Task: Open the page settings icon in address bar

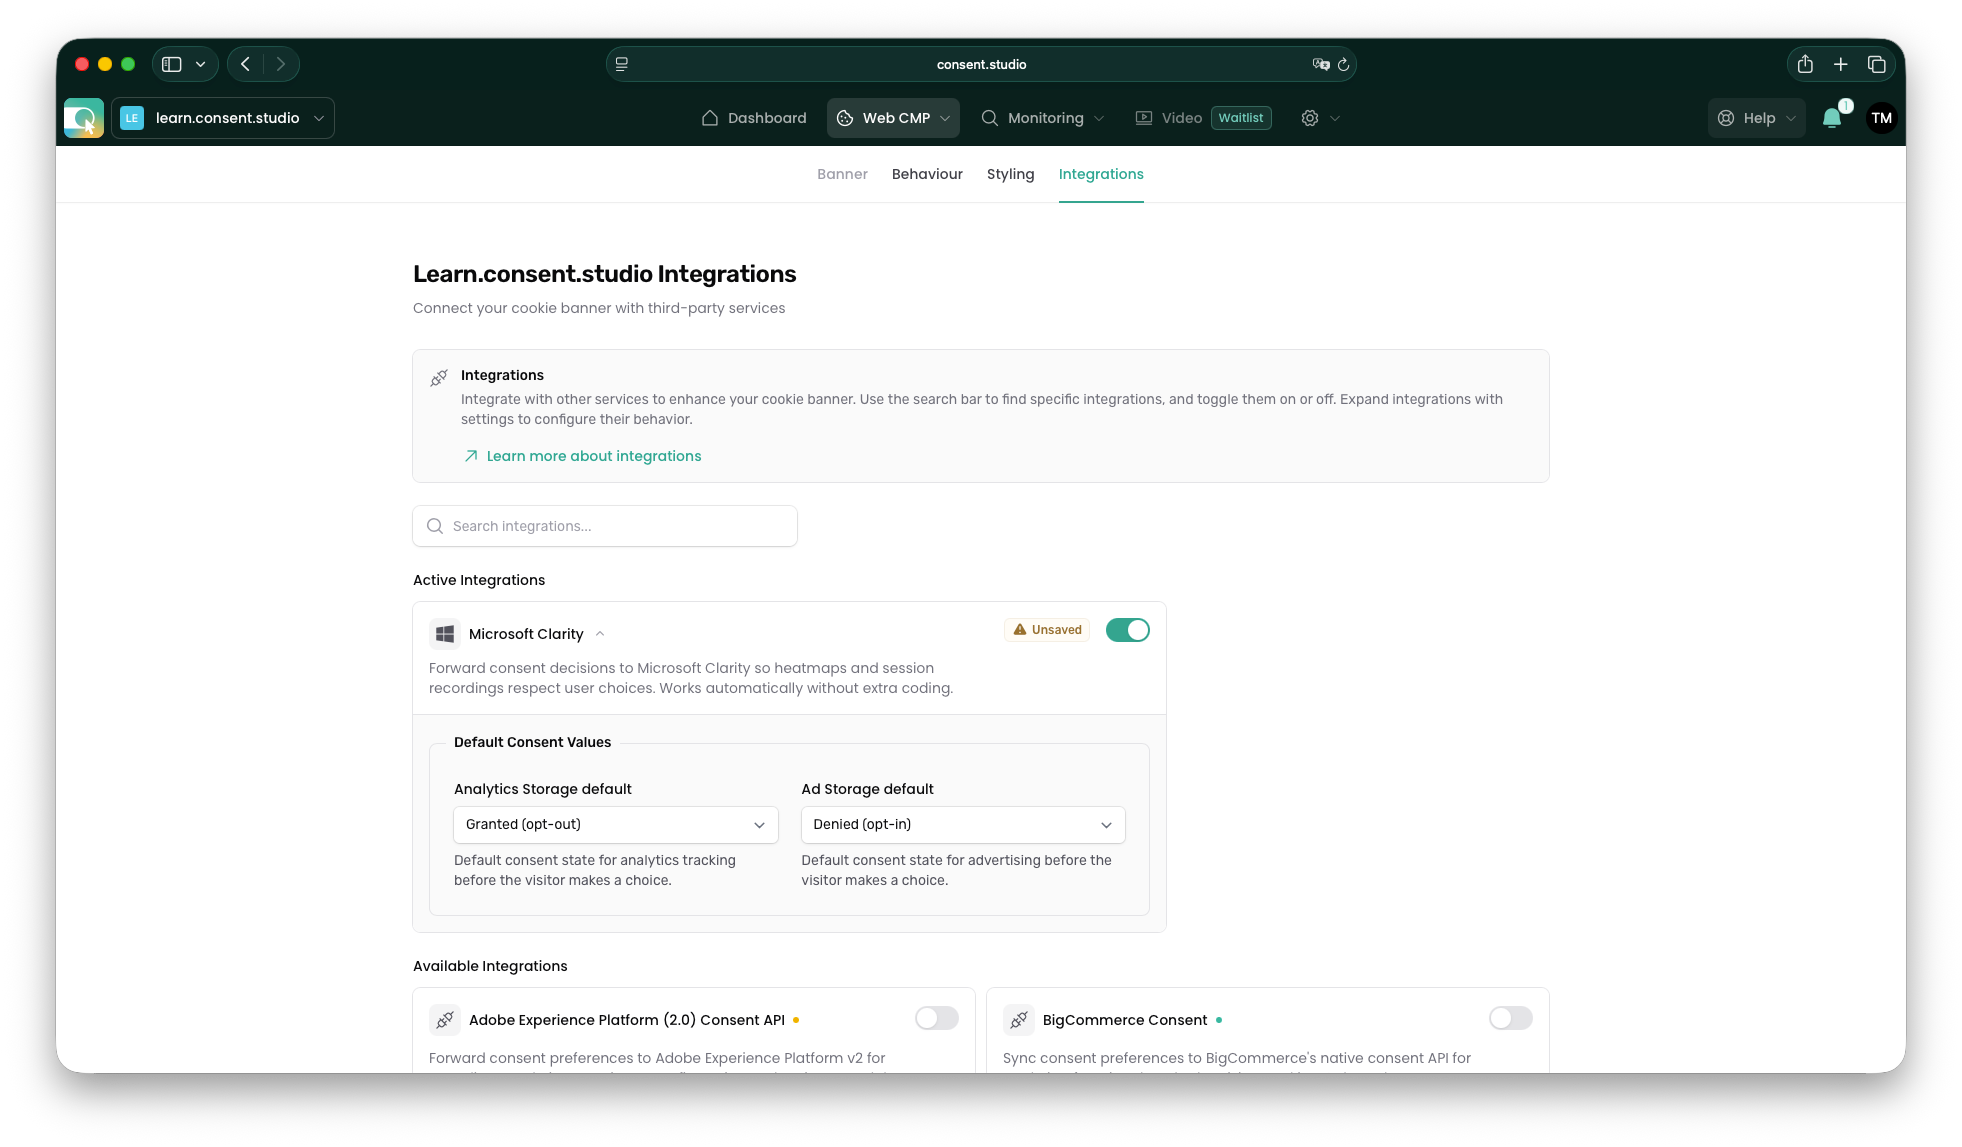Action: [622, 64]
